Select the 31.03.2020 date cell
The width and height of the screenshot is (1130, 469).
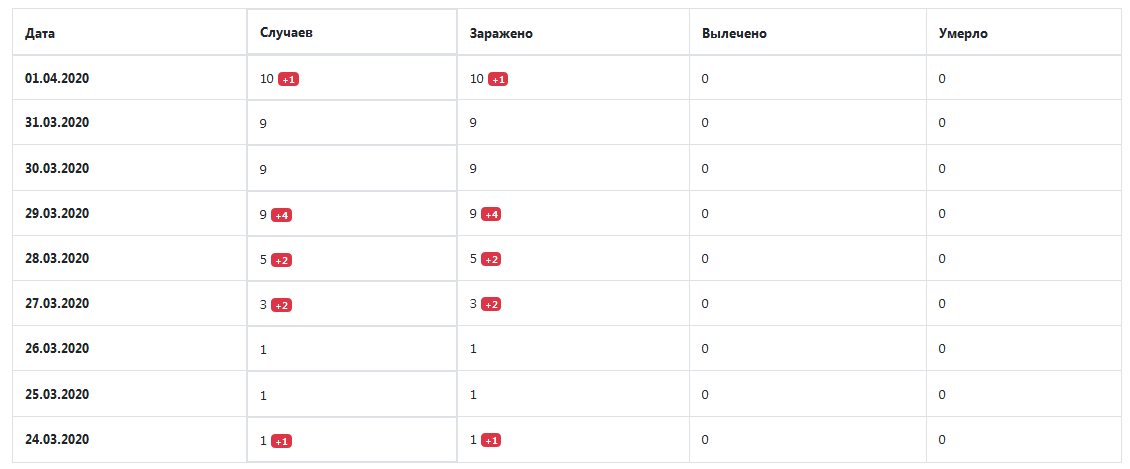coord(57,123)
